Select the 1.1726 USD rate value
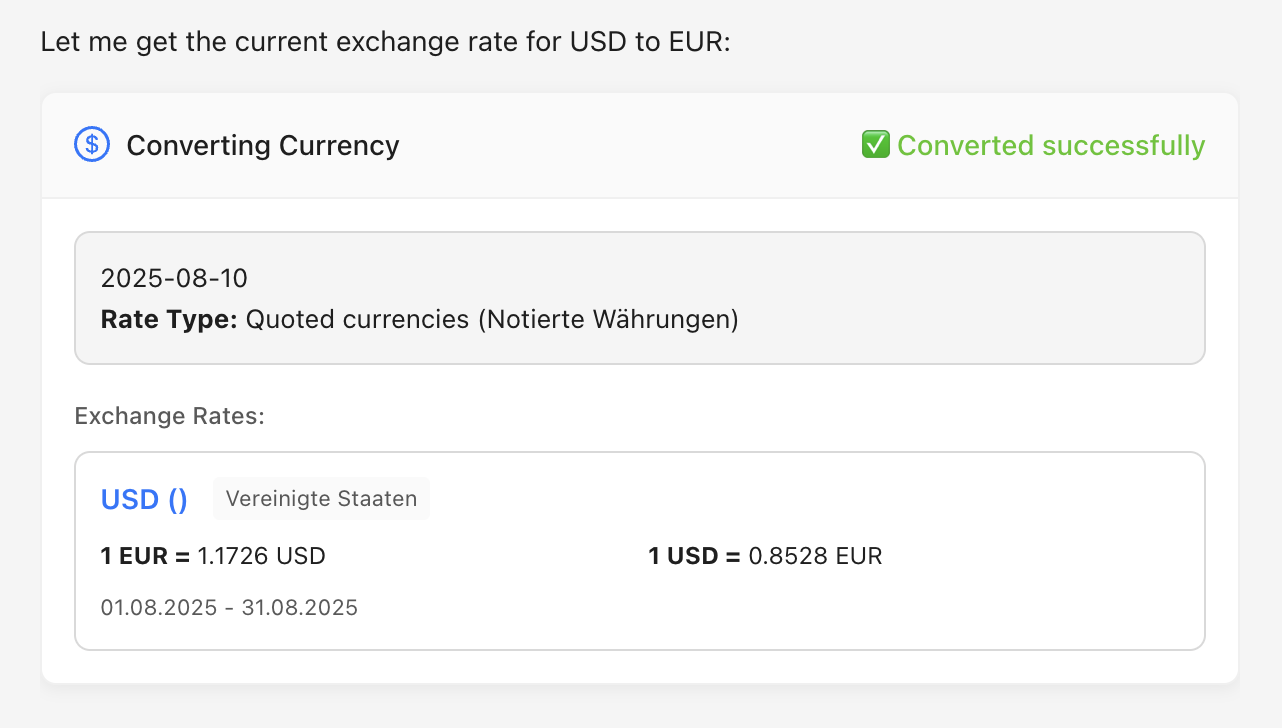Viewport: 1282px width, 728px height. point(261,556)
